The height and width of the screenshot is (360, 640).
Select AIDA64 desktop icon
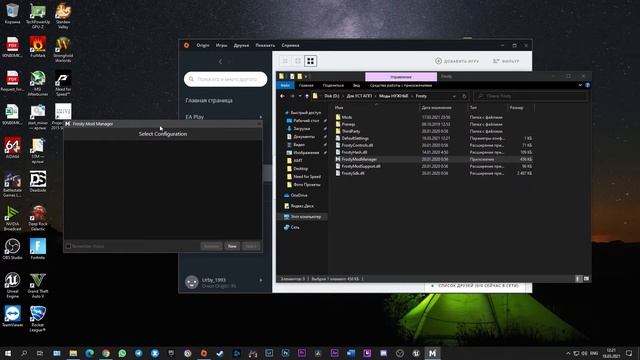pos(12,148)
